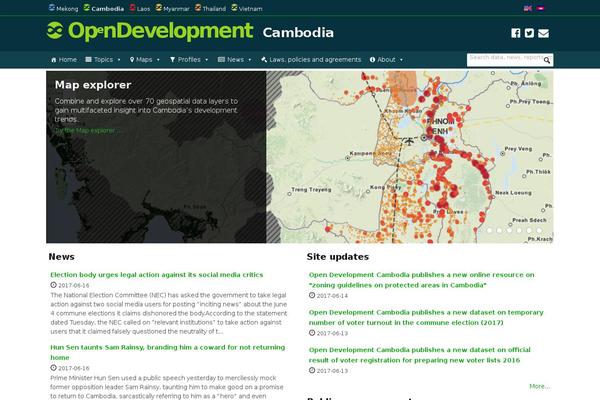Open the Cambodia country site link
The height and width of the screenshot is (400, 600).
[104, 8]
